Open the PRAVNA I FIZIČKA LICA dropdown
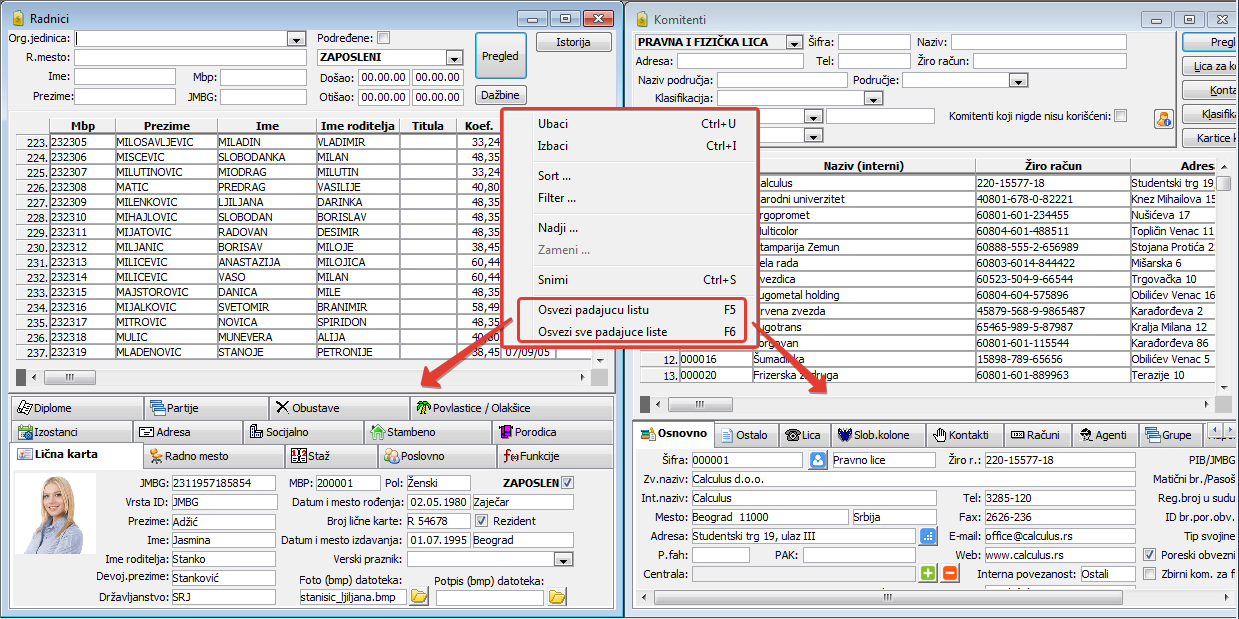1239x619 pixels. (x=794, y=43)
